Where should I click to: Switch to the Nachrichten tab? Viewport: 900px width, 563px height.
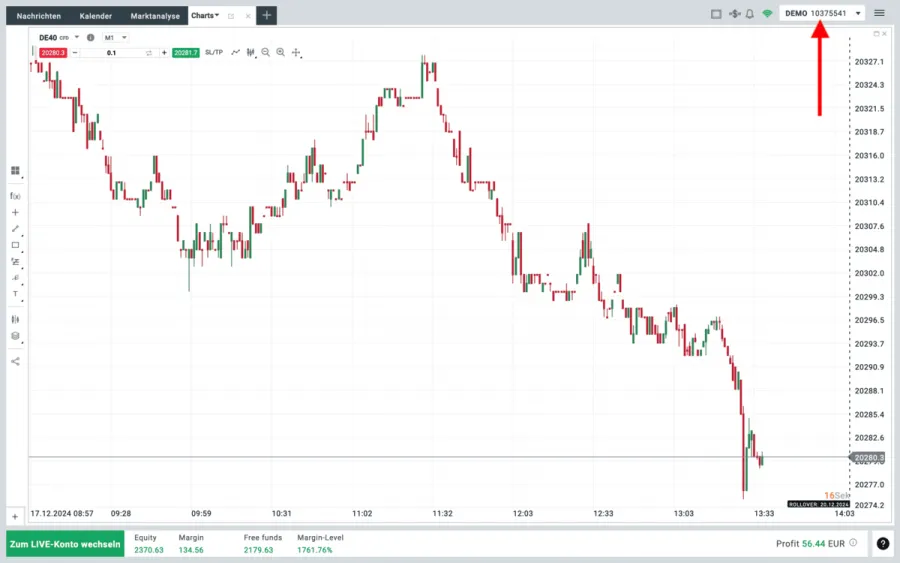click(x=38, y=16)
